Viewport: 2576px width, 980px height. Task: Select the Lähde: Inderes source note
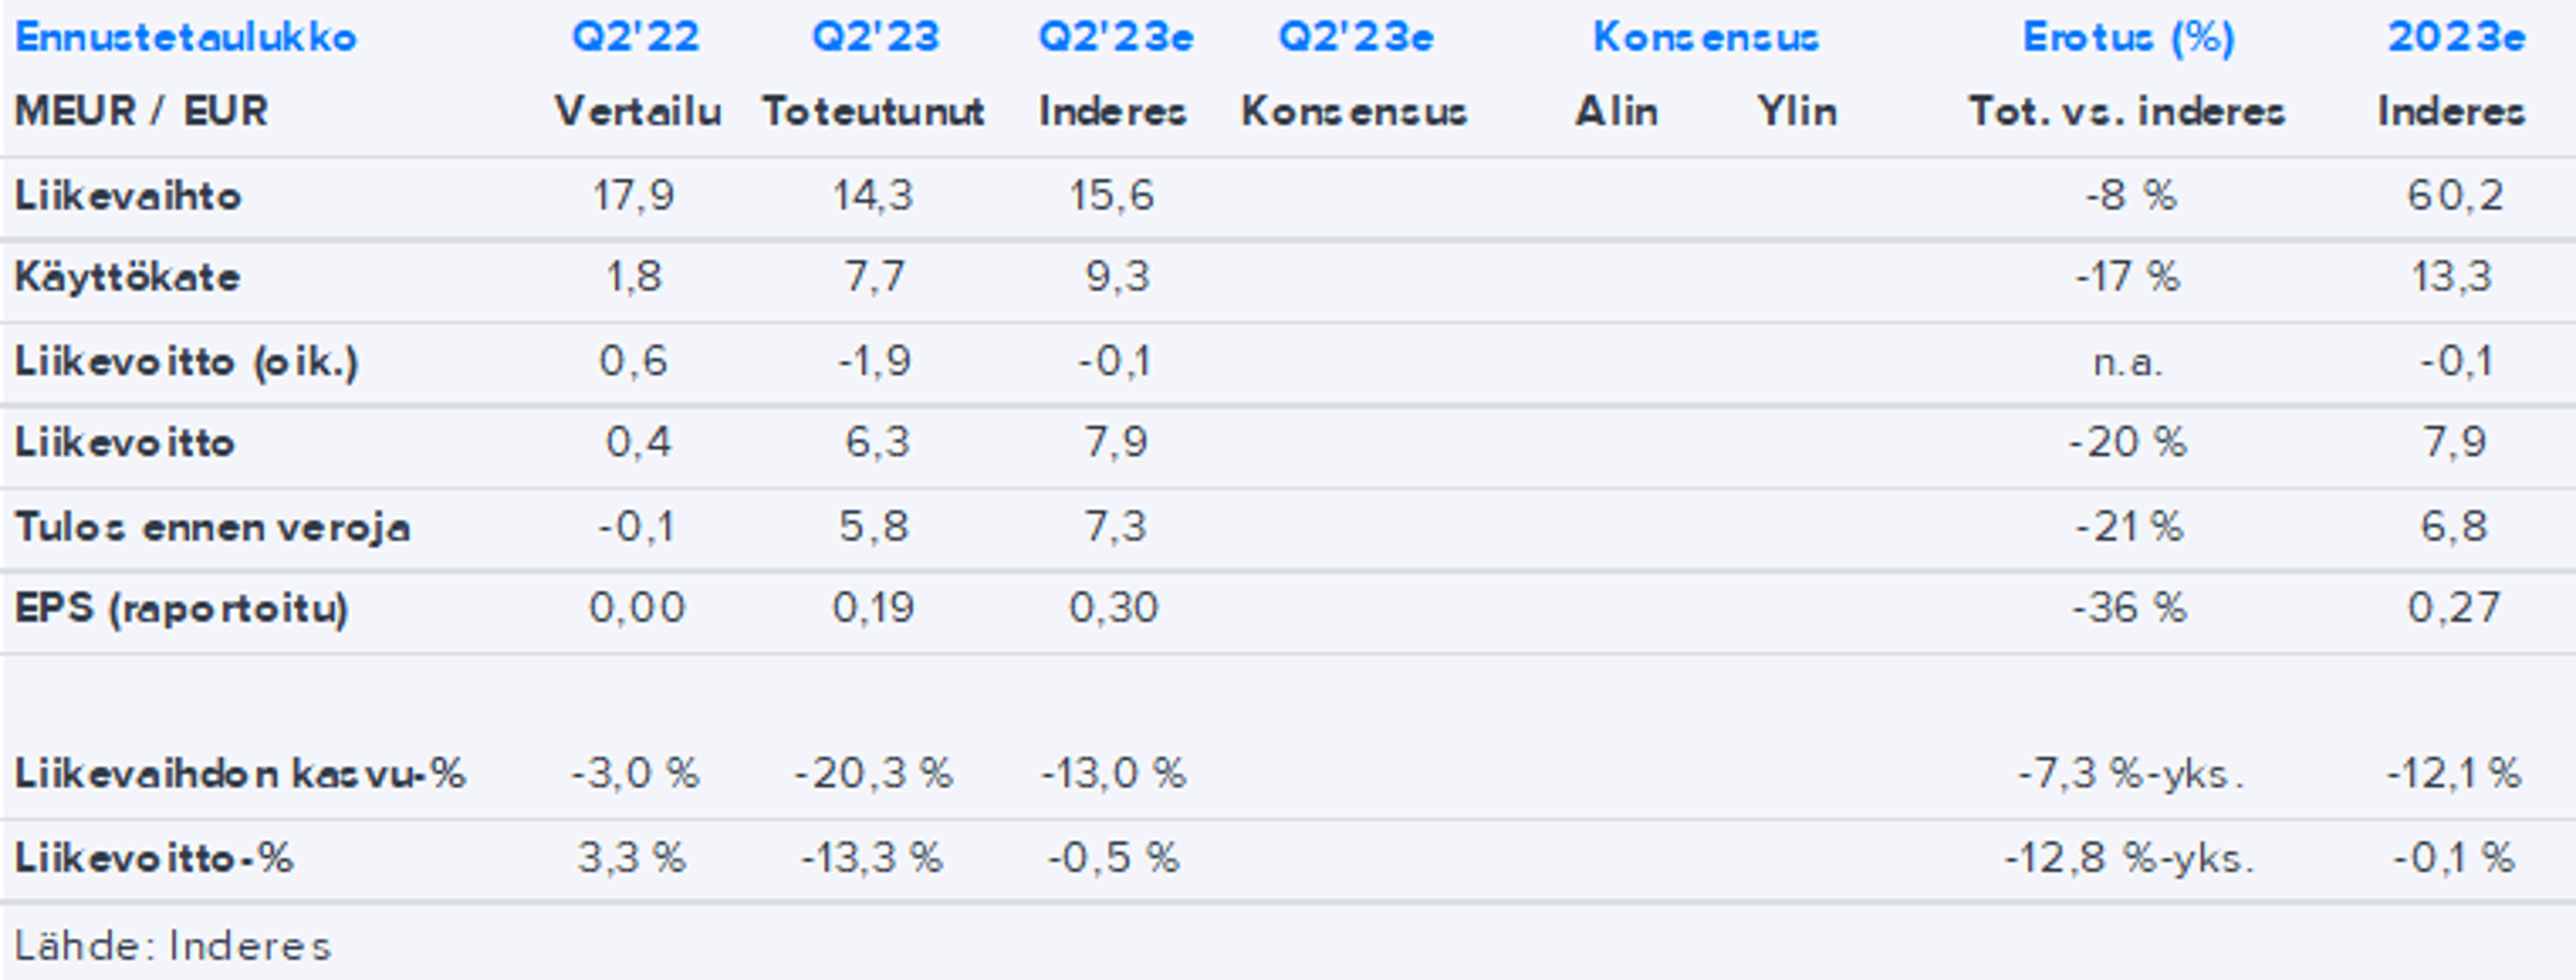coord(172,946)
